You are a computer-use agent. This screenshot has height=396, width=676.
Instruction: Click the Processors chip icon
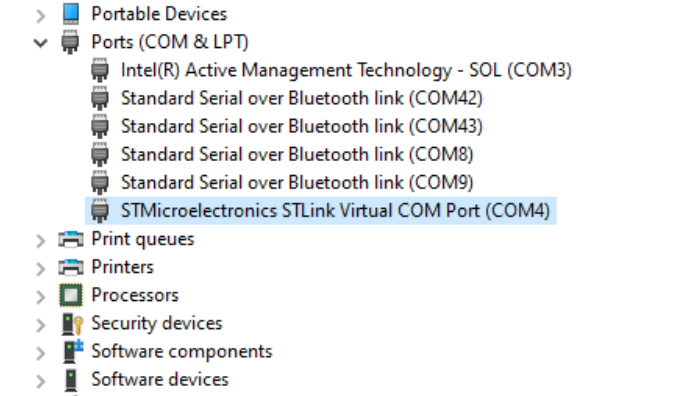(71, 295)
